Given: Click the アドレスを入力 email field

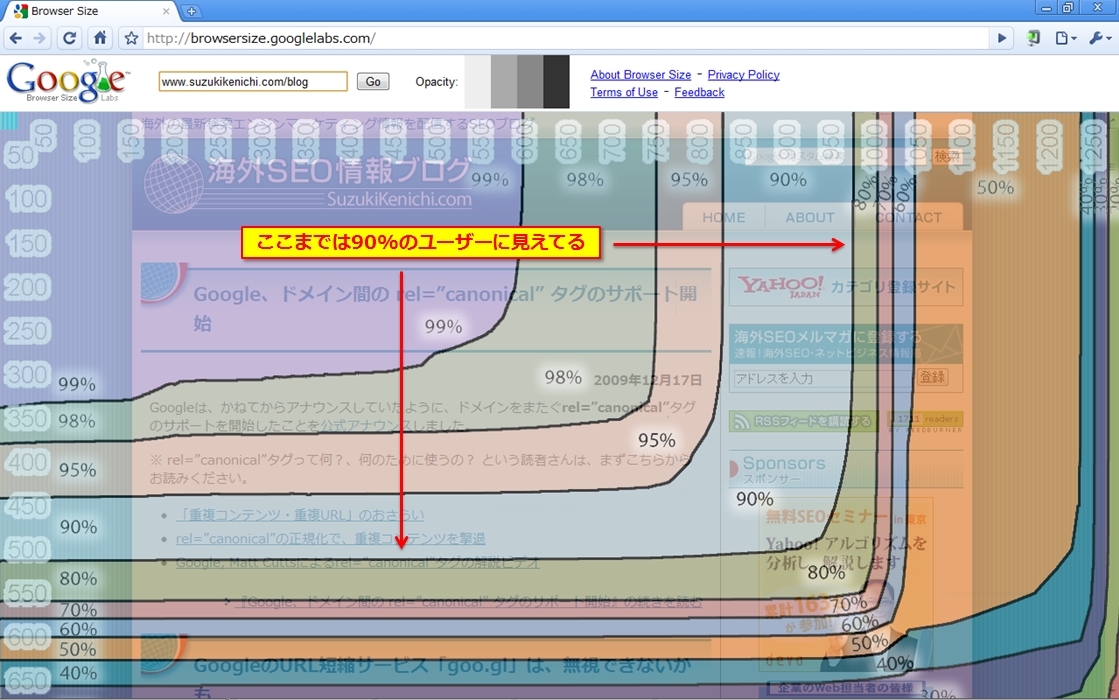Looking at the screenshot, I should tap(823, 378).
